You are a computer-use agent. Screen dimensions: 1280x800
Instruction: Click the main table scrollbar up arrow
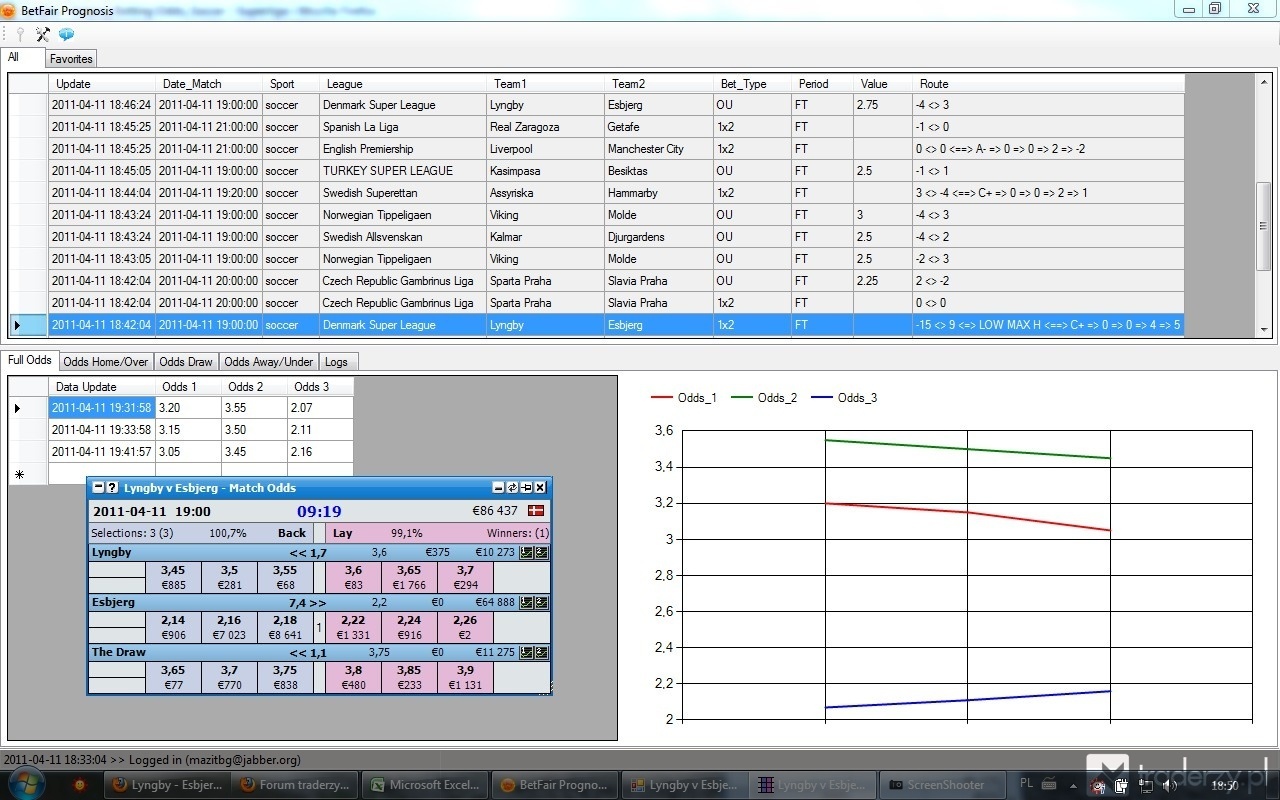click(1264, 82)
